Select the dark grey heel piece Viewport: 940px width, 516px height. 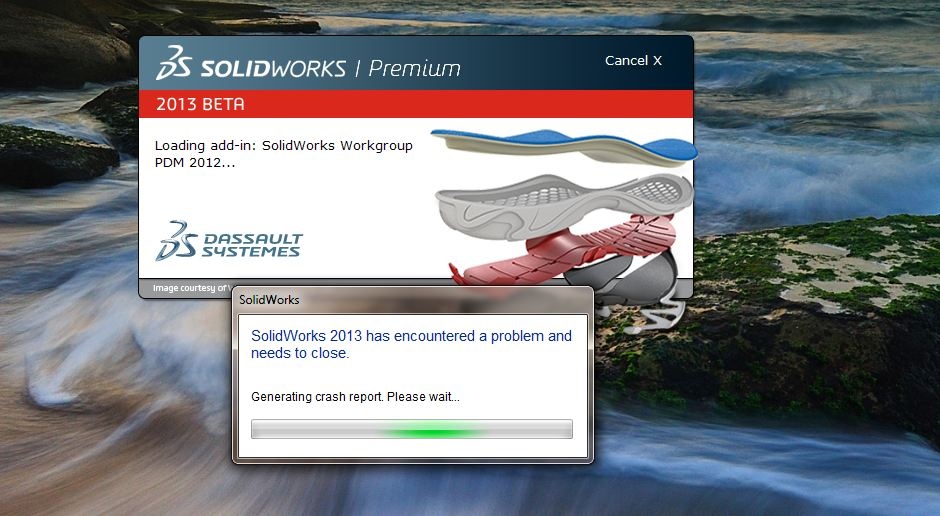(x=623, y=274)
